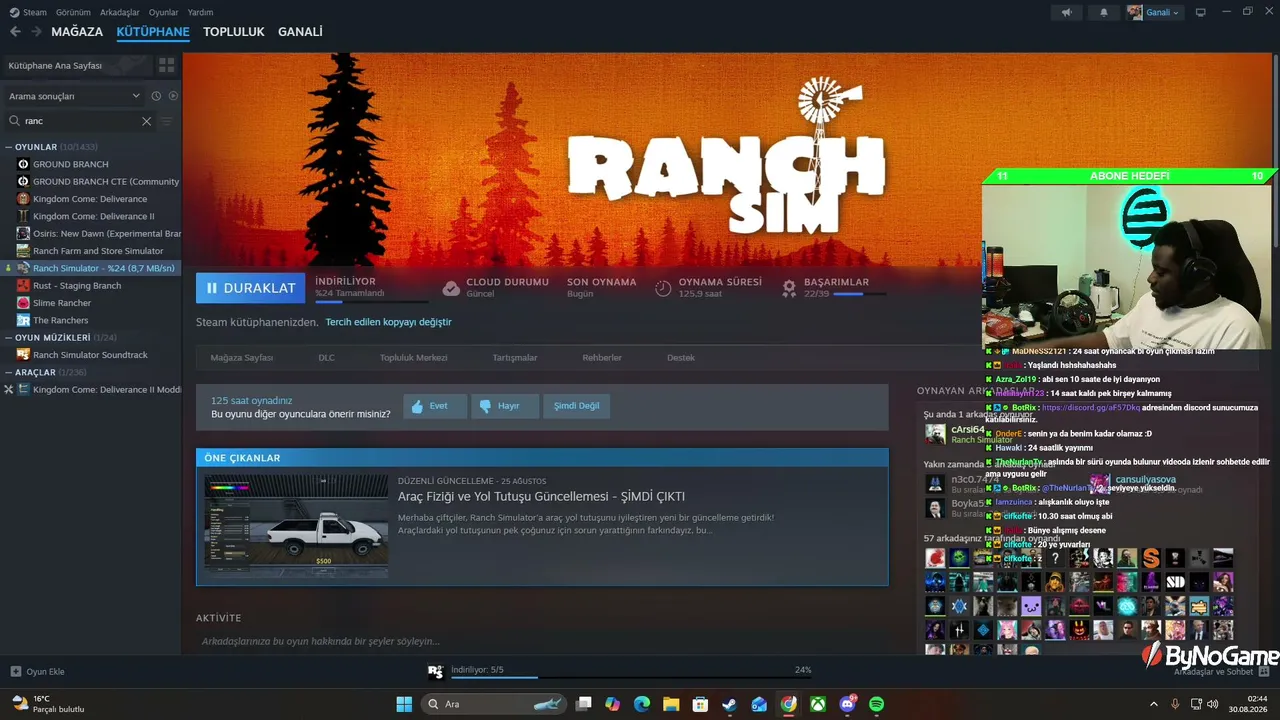Click Oyun Ekle at bottom left

[37, 671]
